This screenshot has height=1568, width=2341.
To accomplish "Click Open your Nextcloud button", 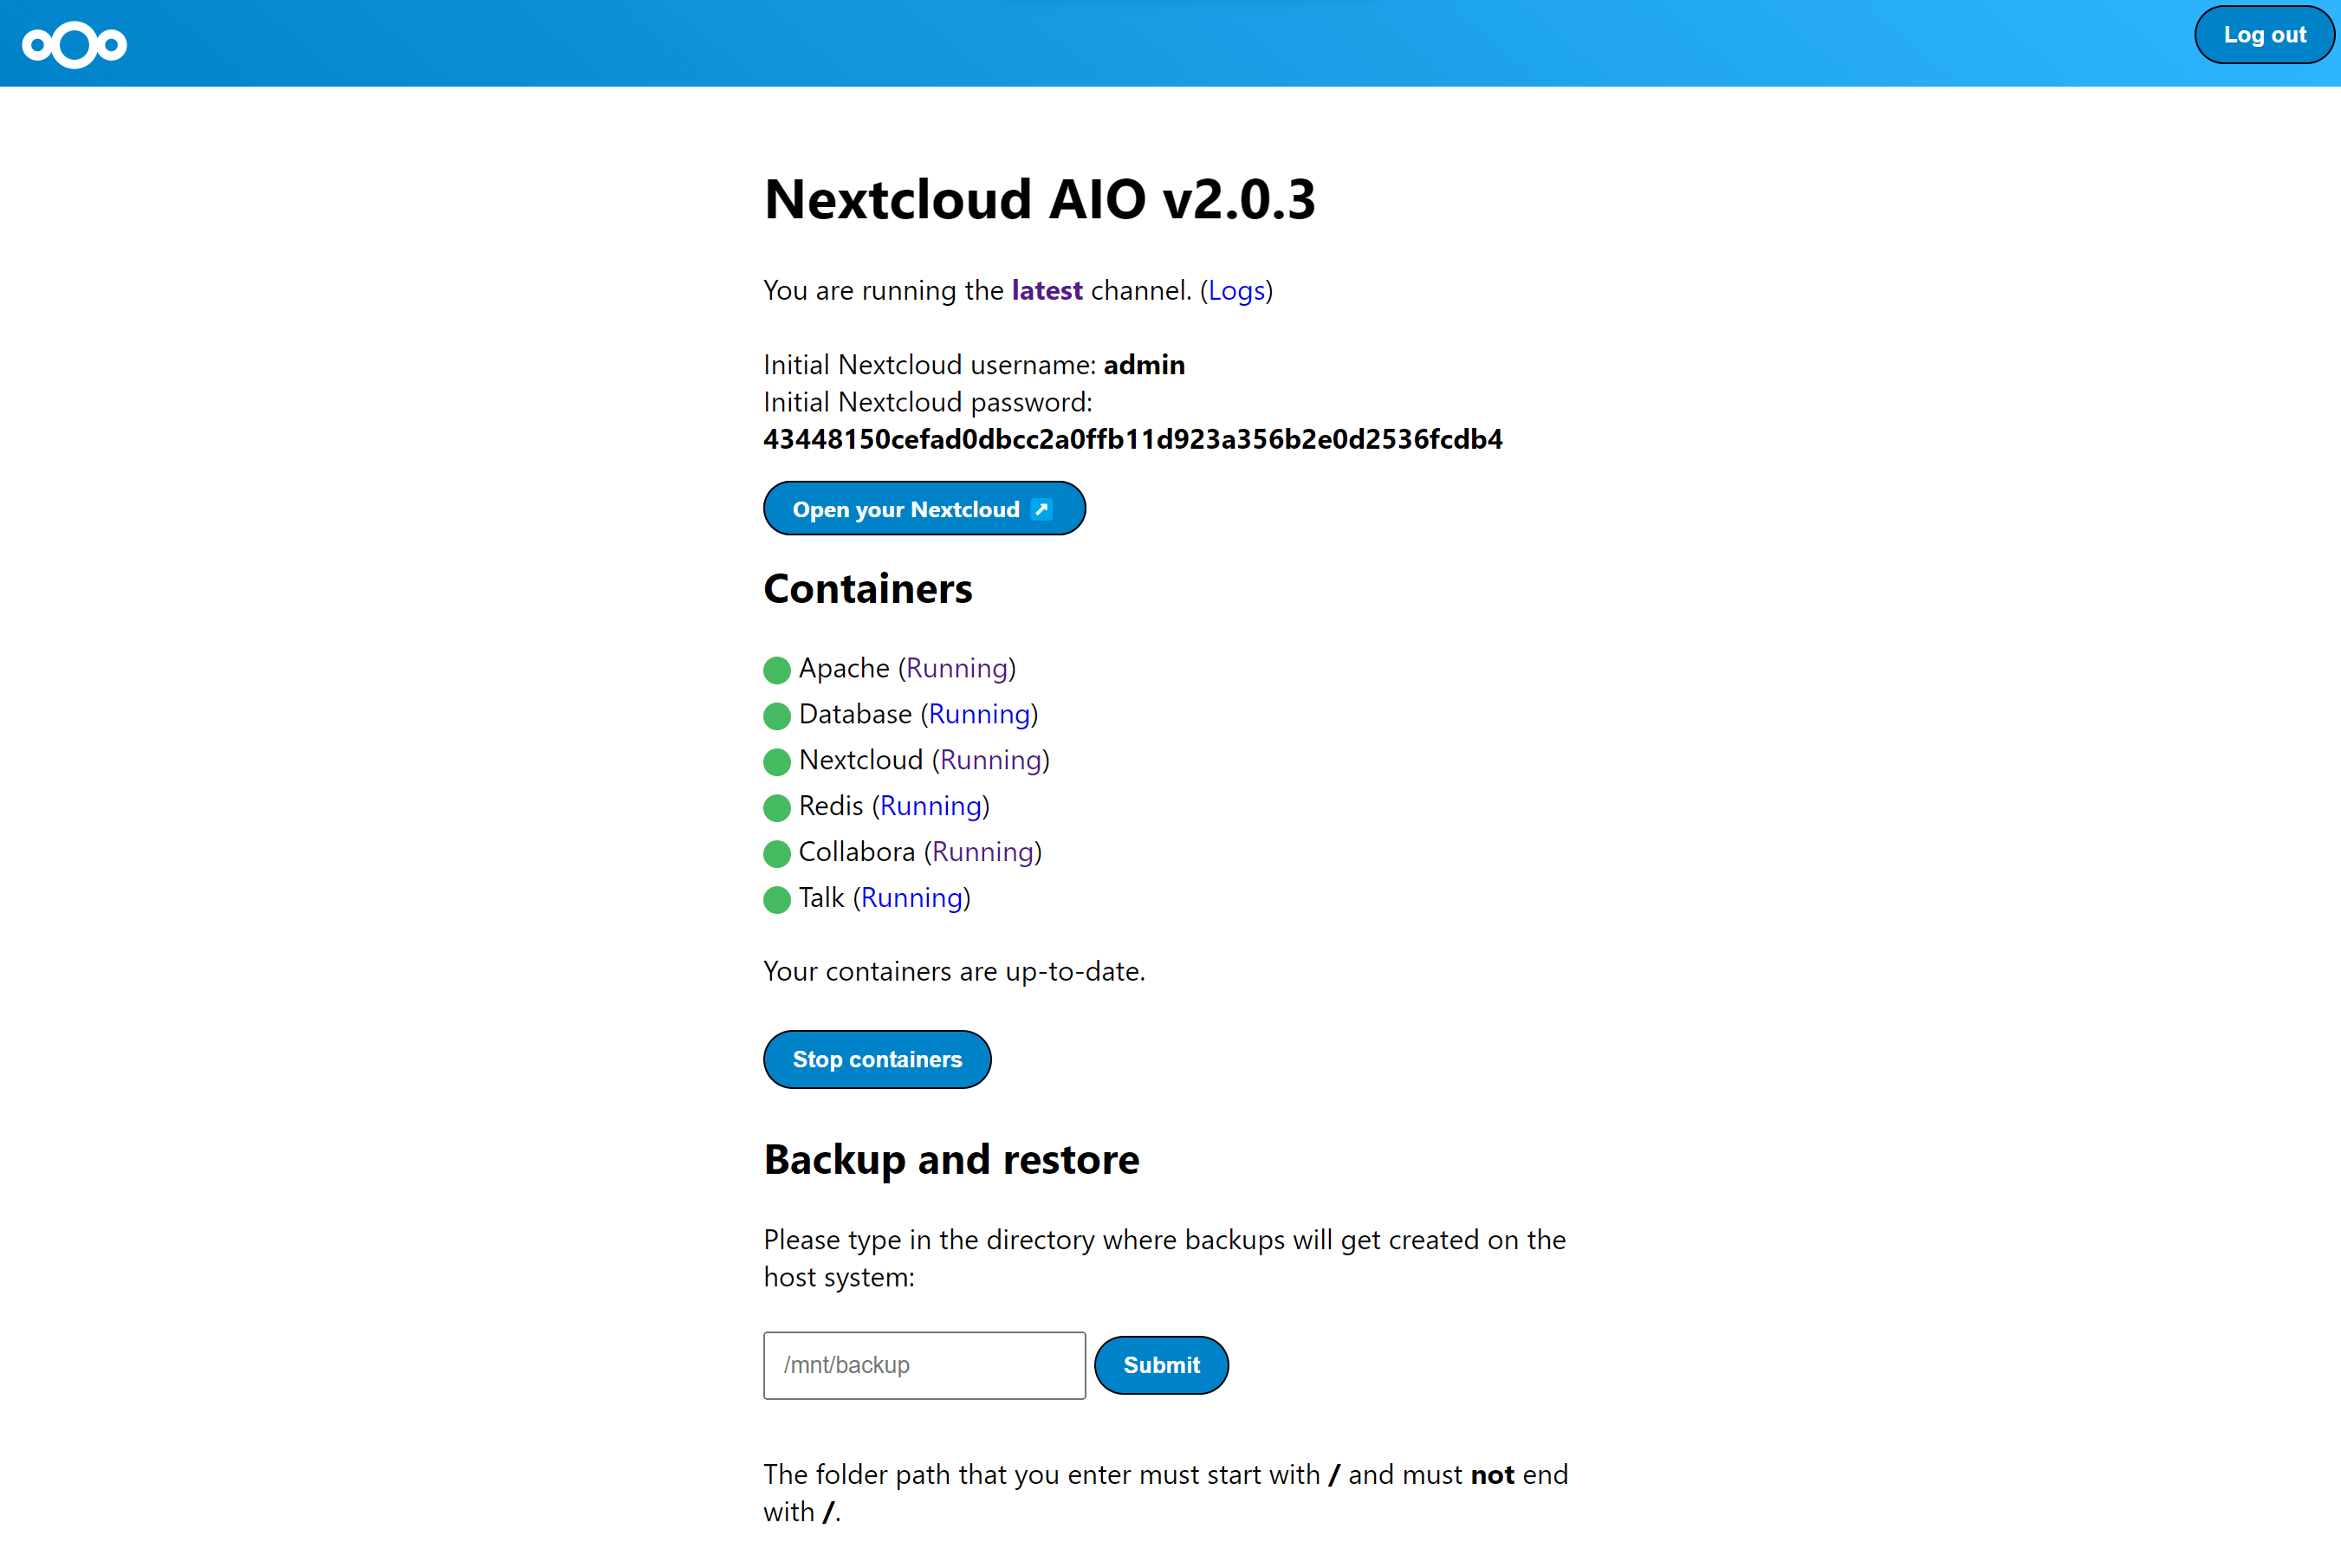I will click(x=924, y=508).
